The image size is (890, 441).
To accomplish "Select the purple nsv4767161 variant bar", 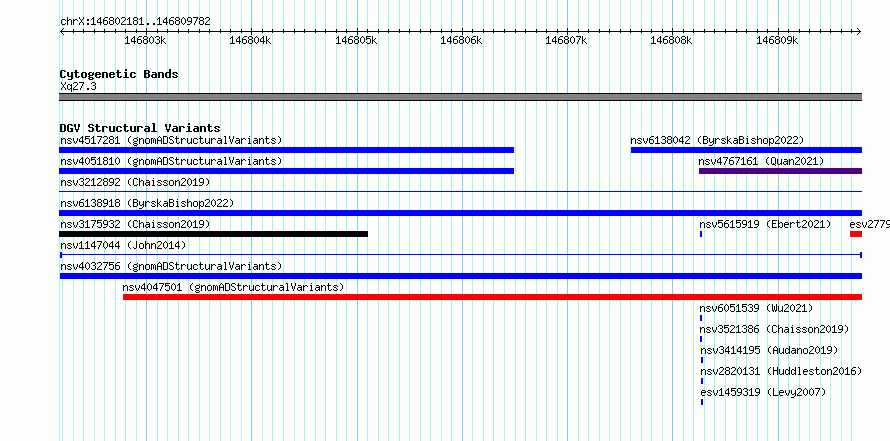I will pyautogui.click(x=780, y=171).
